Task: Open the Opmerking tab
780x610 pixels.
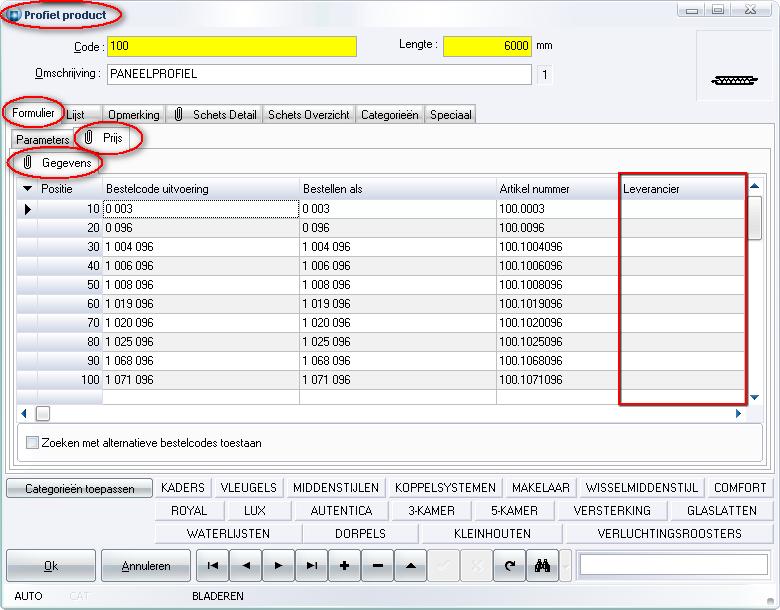Action: pos(134,115)
